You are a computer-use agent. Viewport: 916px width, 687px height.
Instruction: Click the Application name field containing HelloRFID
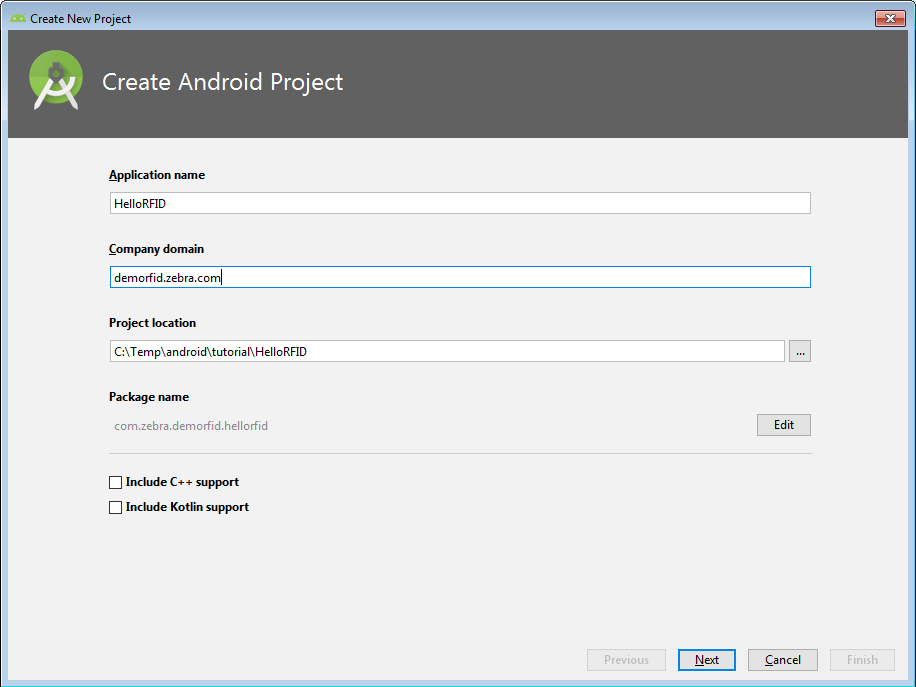459,203
